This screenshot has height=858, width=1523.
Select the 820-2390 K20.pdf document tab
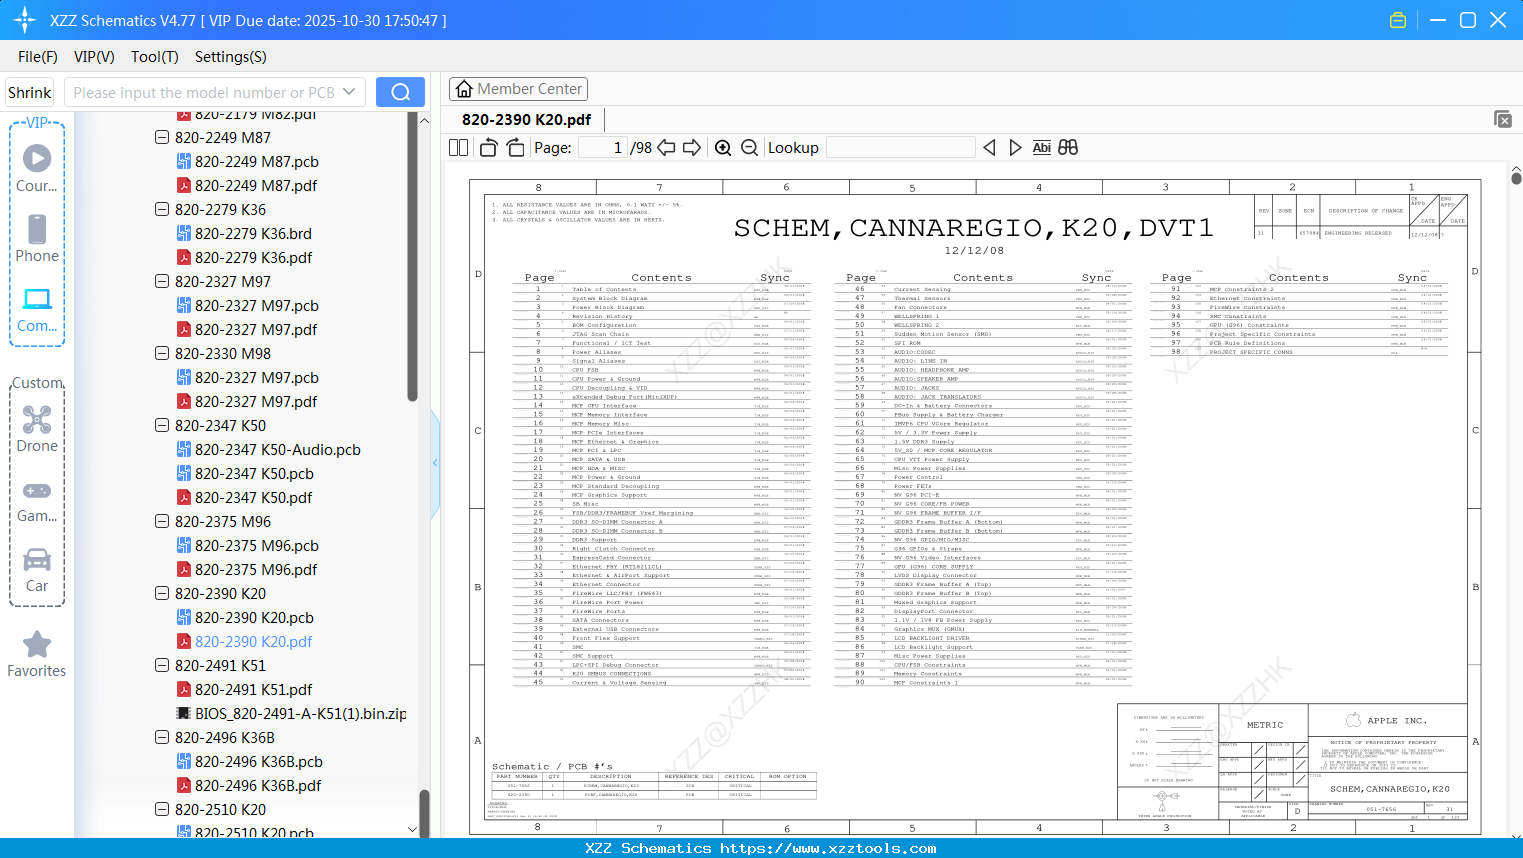526,119
